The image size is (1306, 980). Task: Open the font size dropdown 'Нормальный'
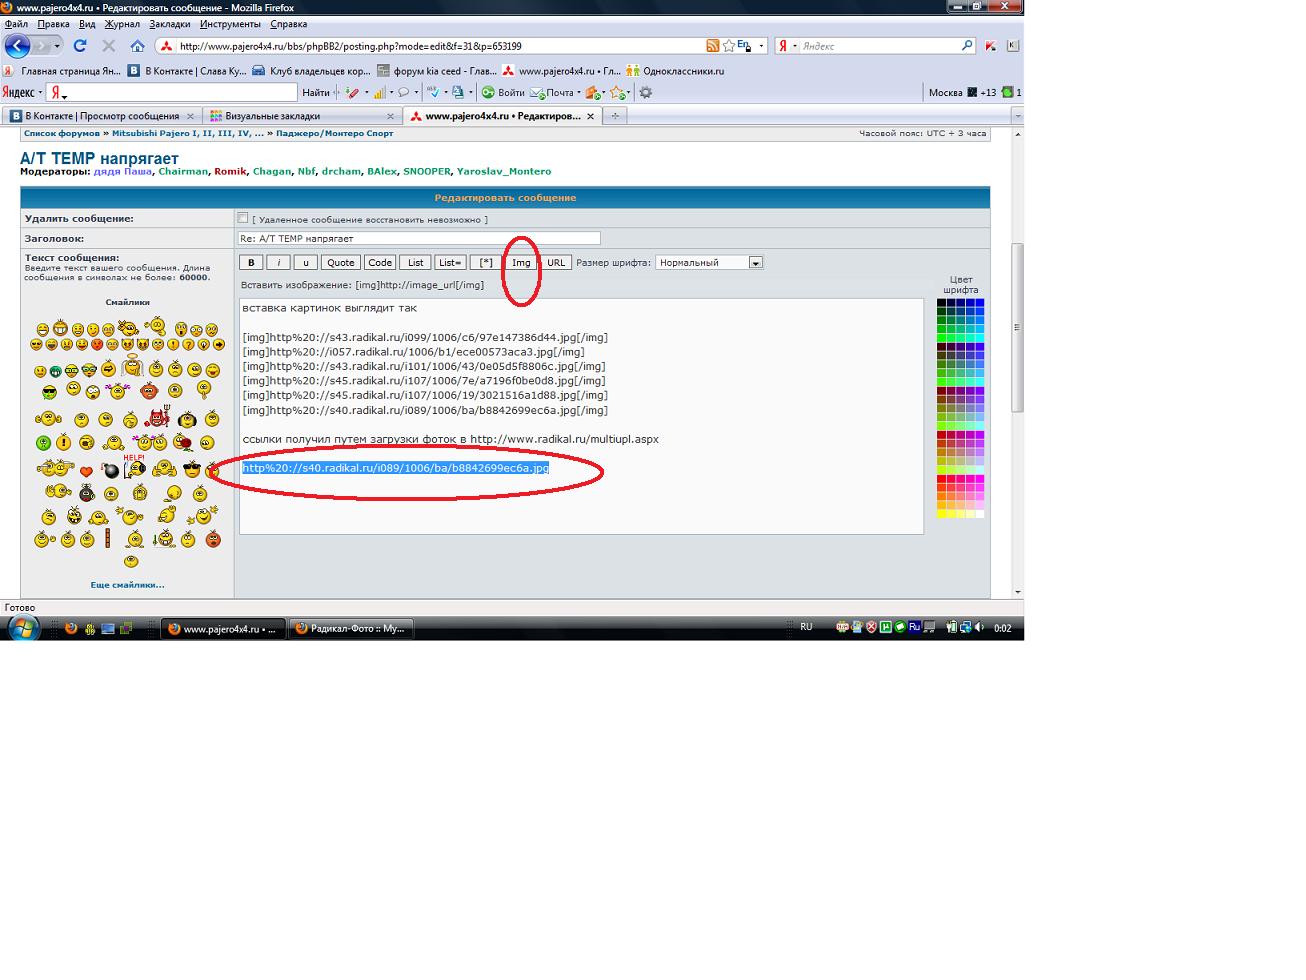[x=710, y=263]
